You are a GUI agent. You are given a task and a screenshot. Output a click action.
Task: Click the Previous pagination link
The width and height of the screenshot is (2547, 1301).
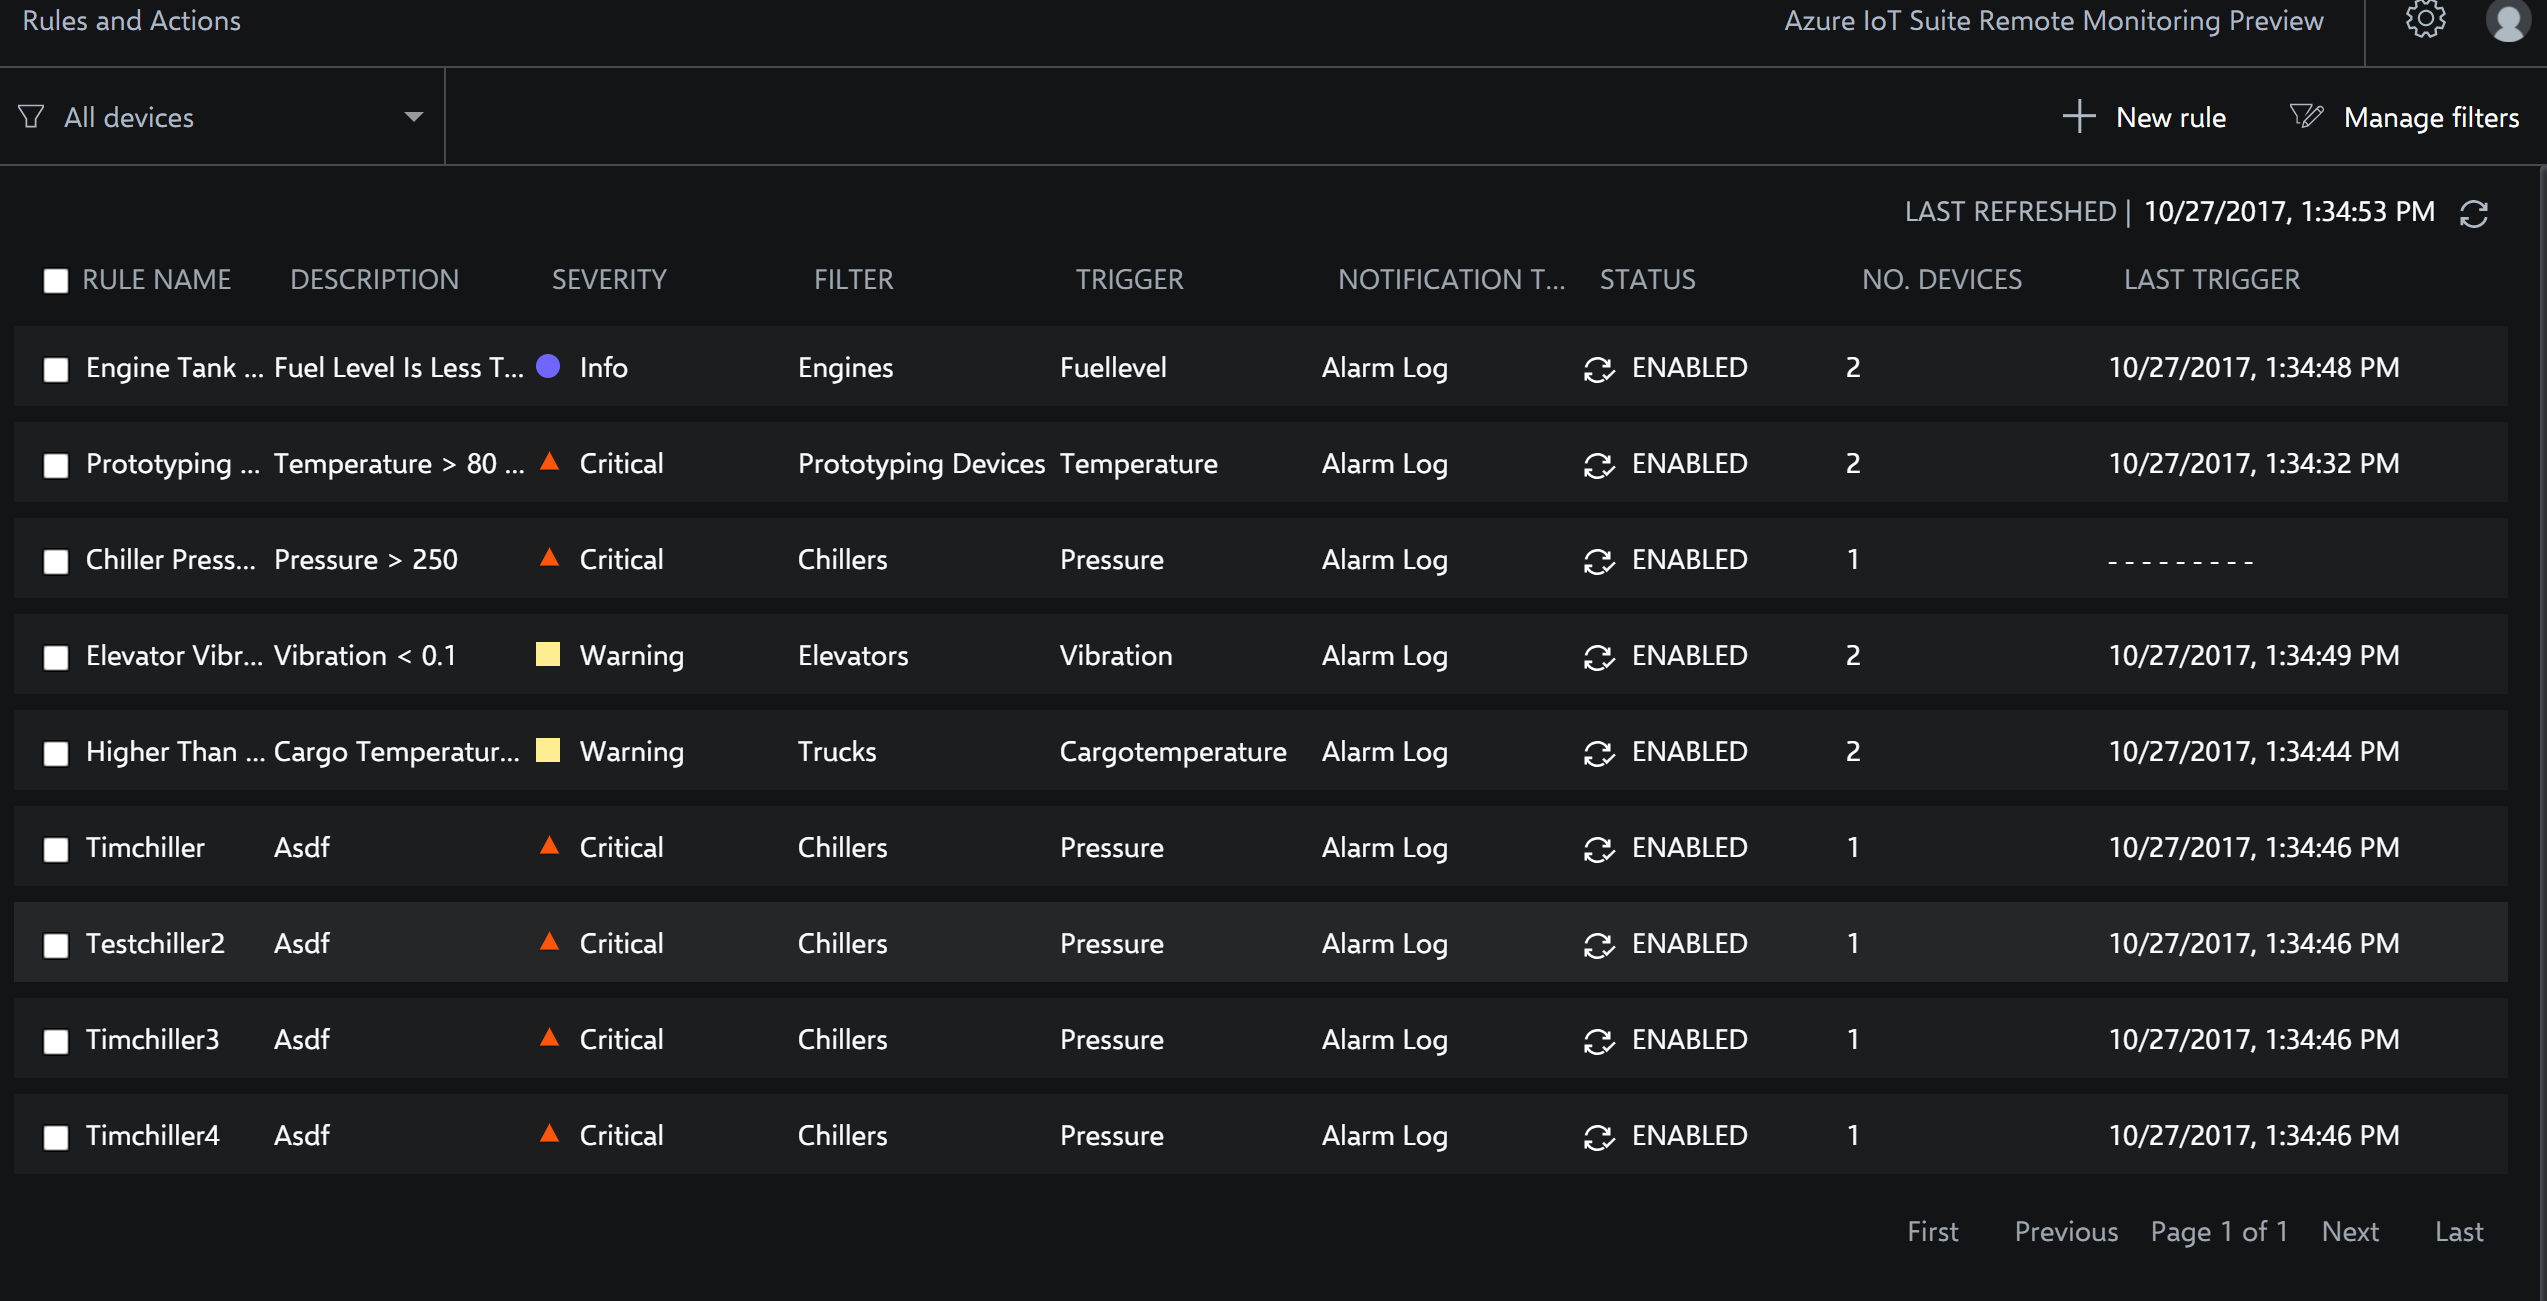[x=2065, y=1231]
